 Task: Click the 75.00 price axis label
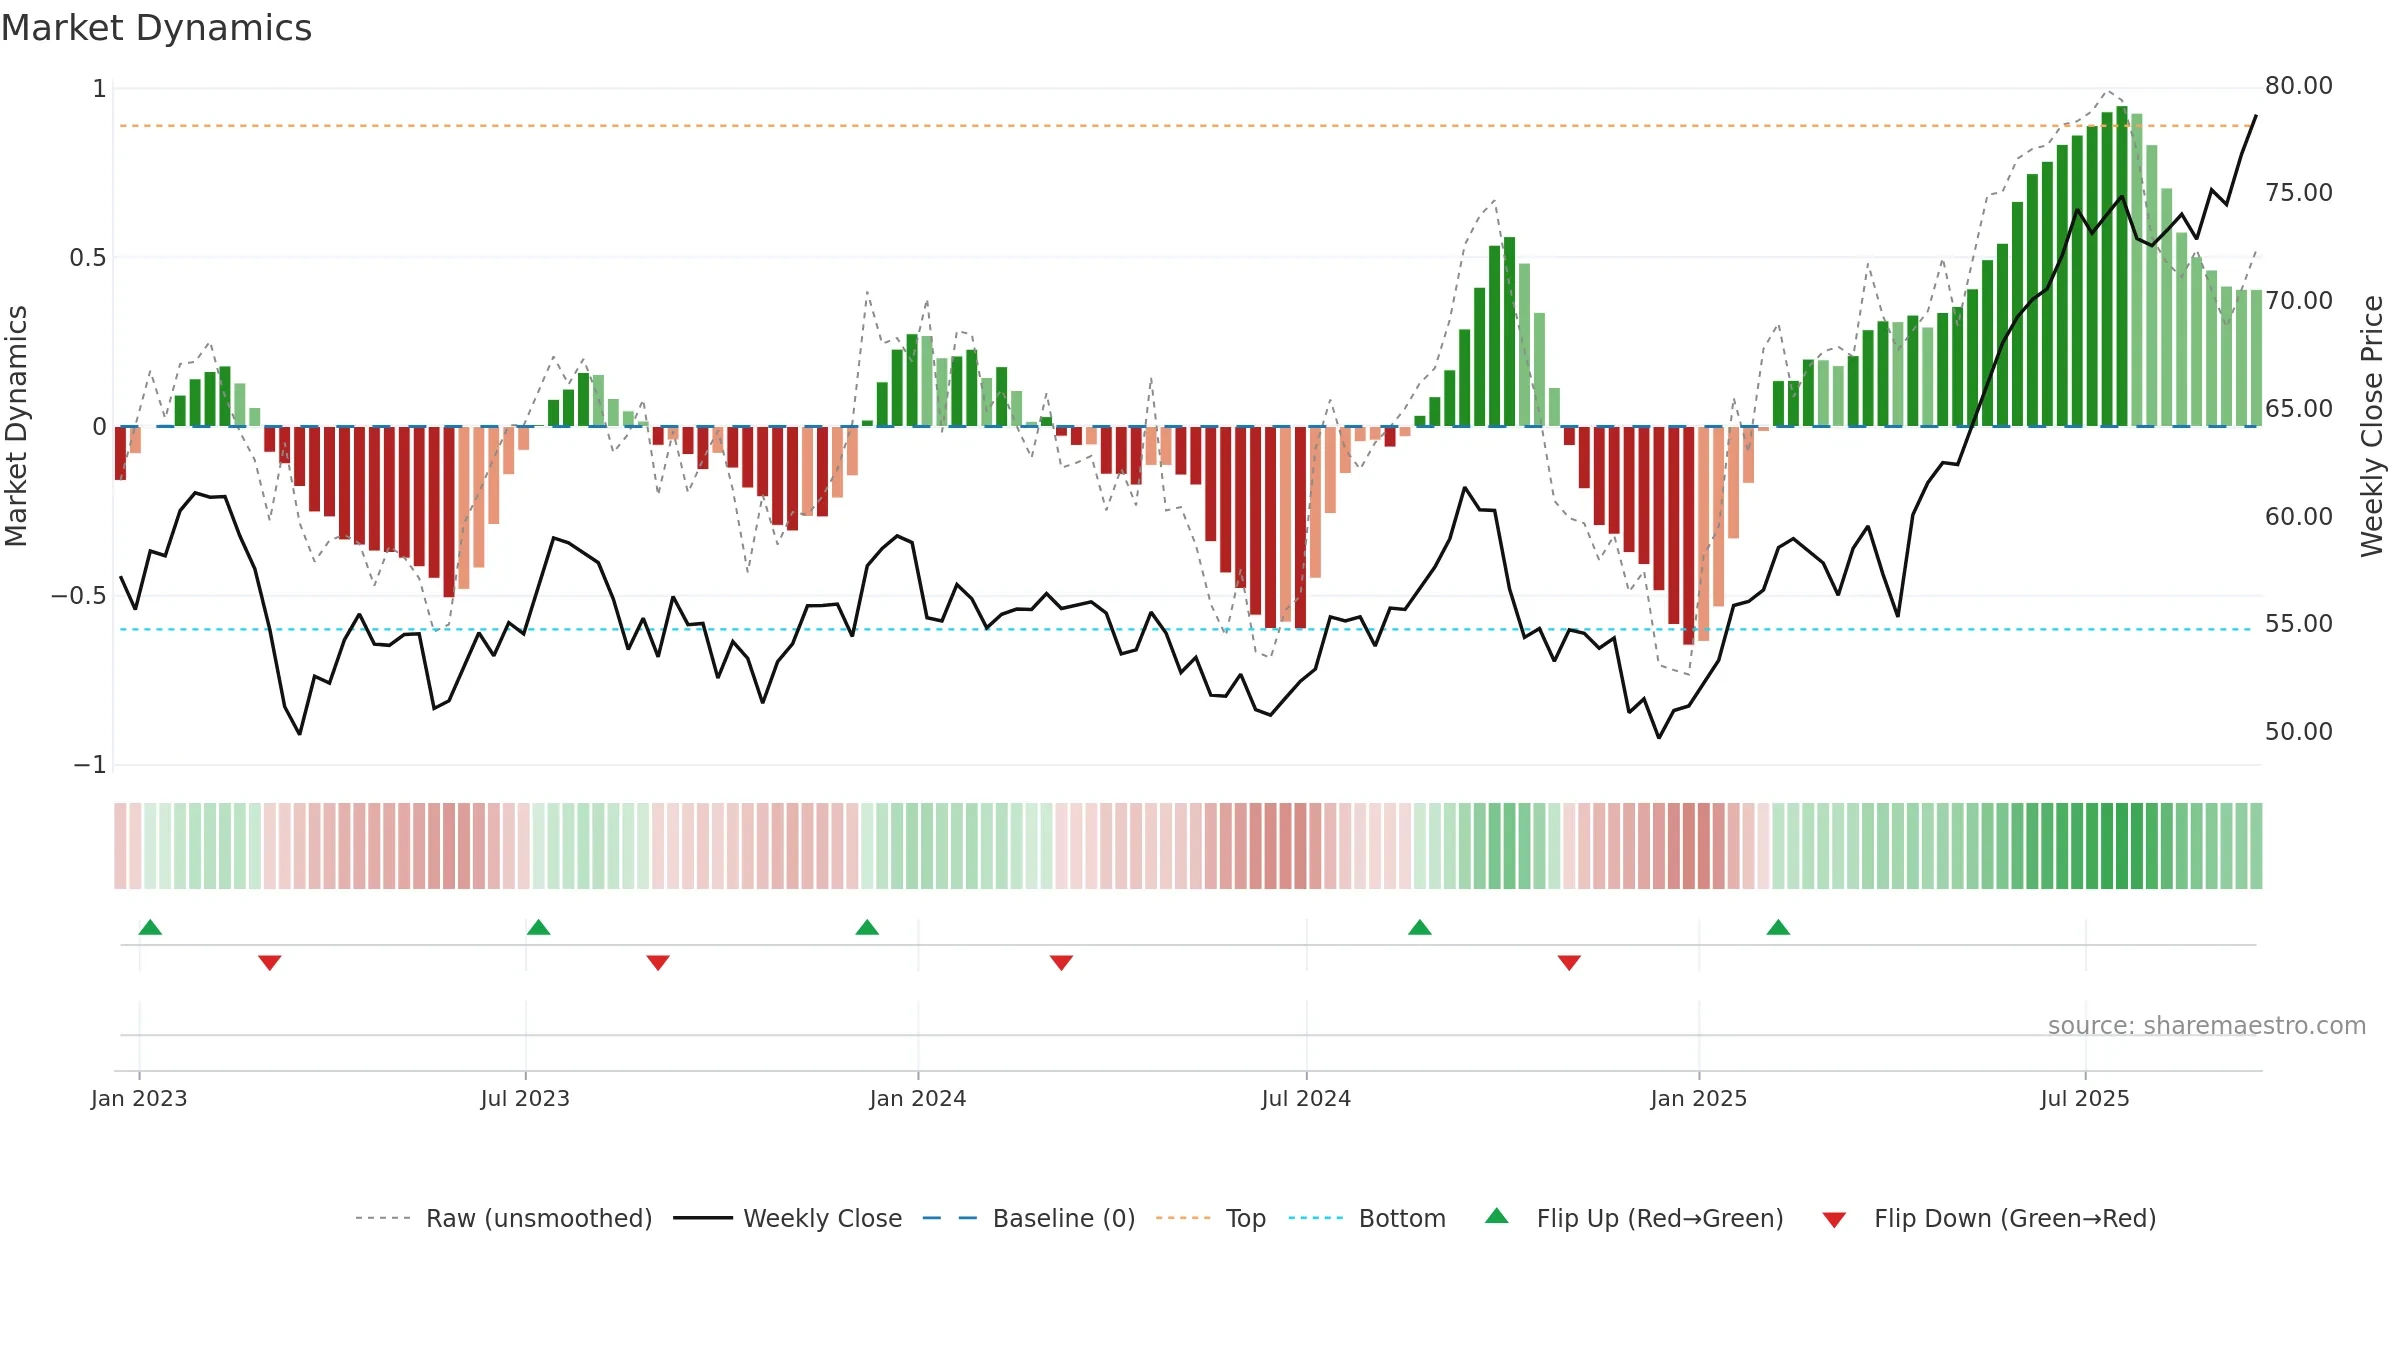coord(2299,192)
